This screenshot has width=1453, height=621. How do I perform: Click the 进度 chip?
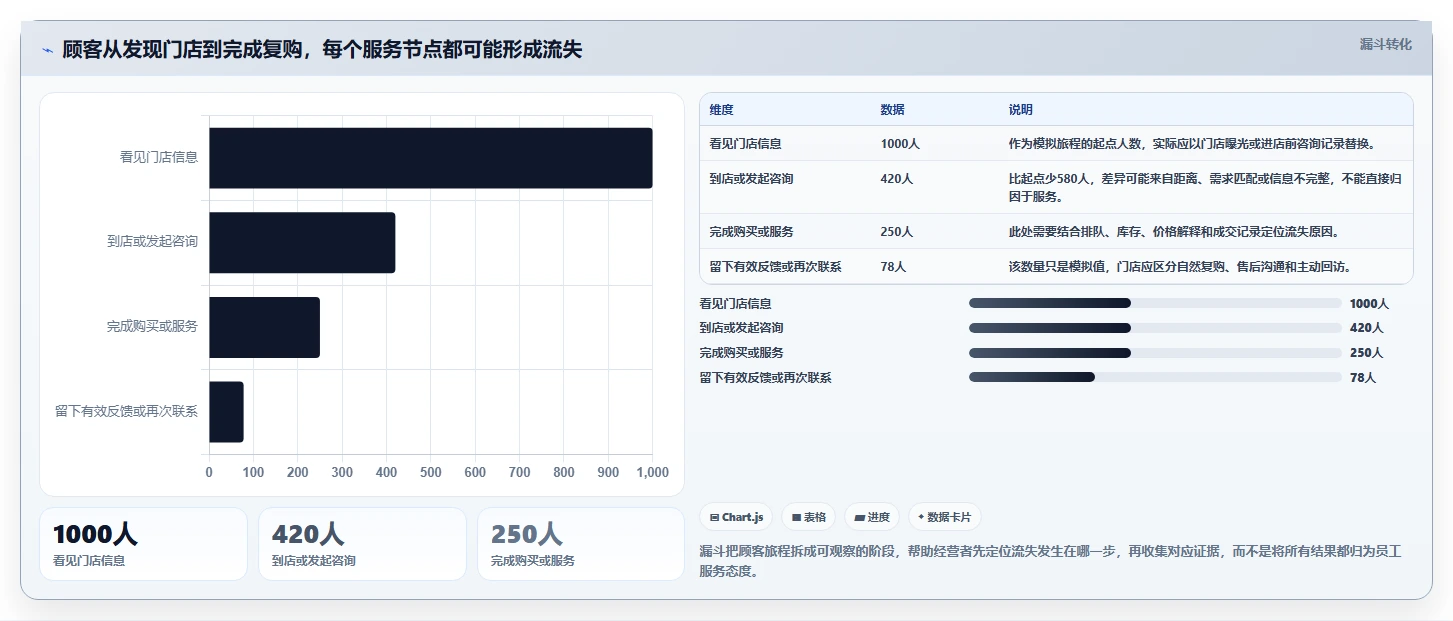click(872, 517)
